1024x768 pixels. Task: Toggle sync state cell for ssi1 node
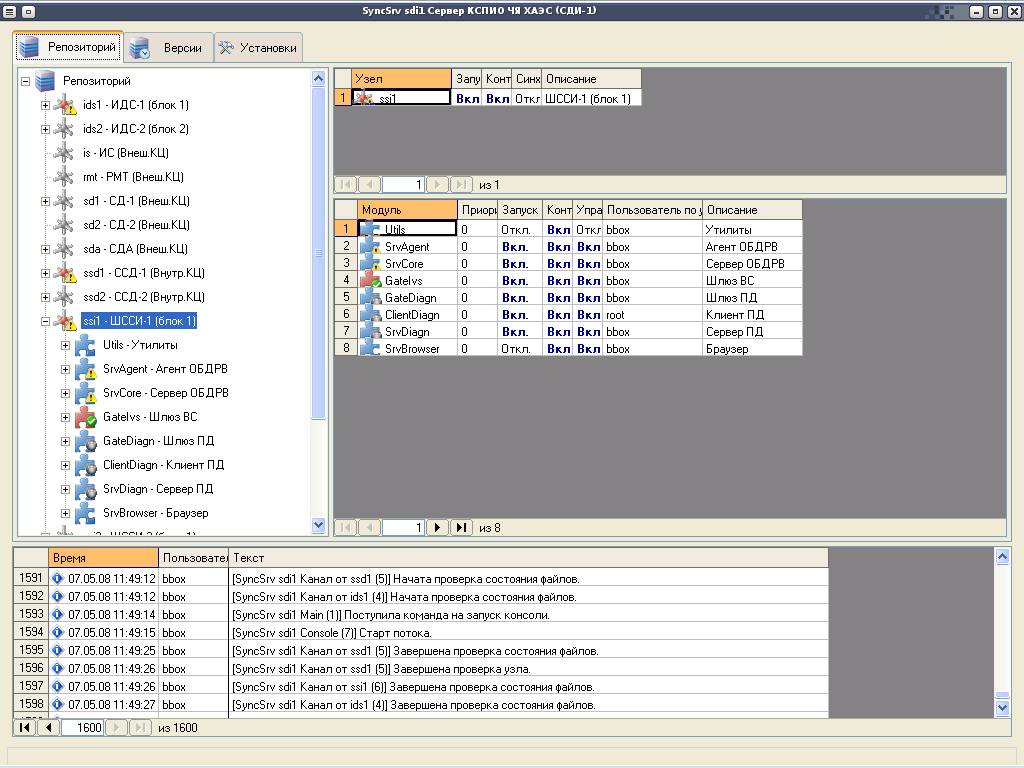[527, 98]
